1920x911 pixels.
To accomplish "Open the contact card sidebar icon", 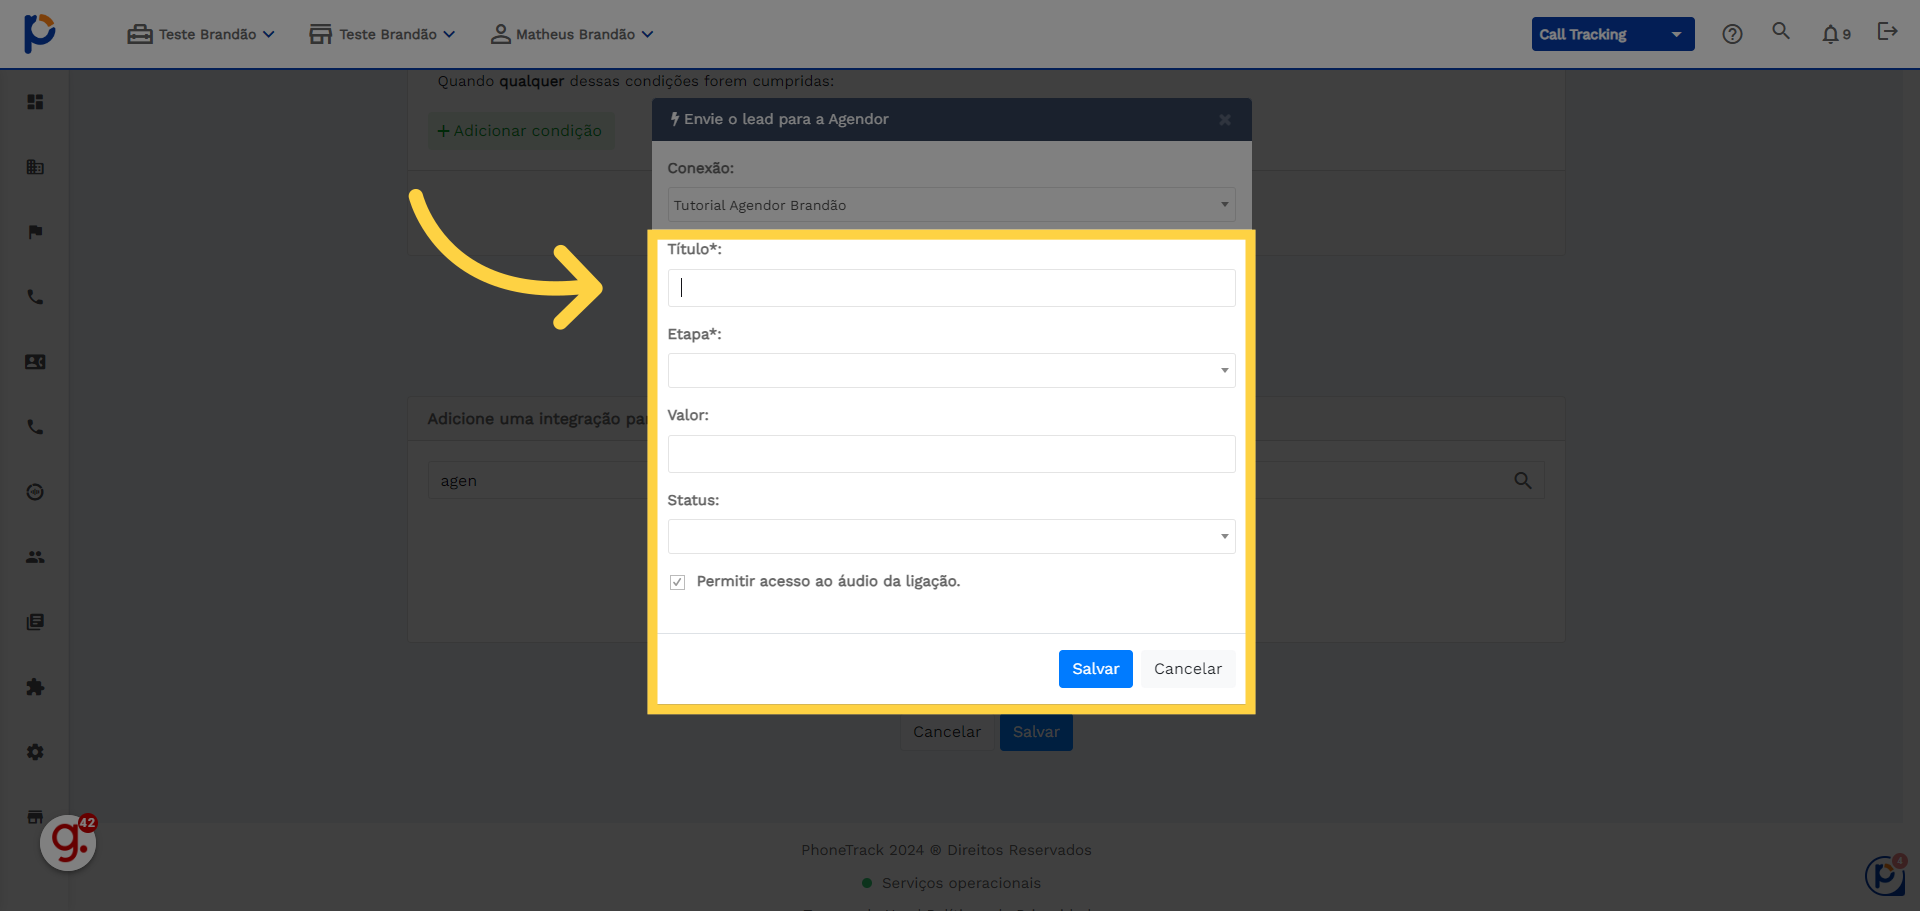I will tap(35, 362).
